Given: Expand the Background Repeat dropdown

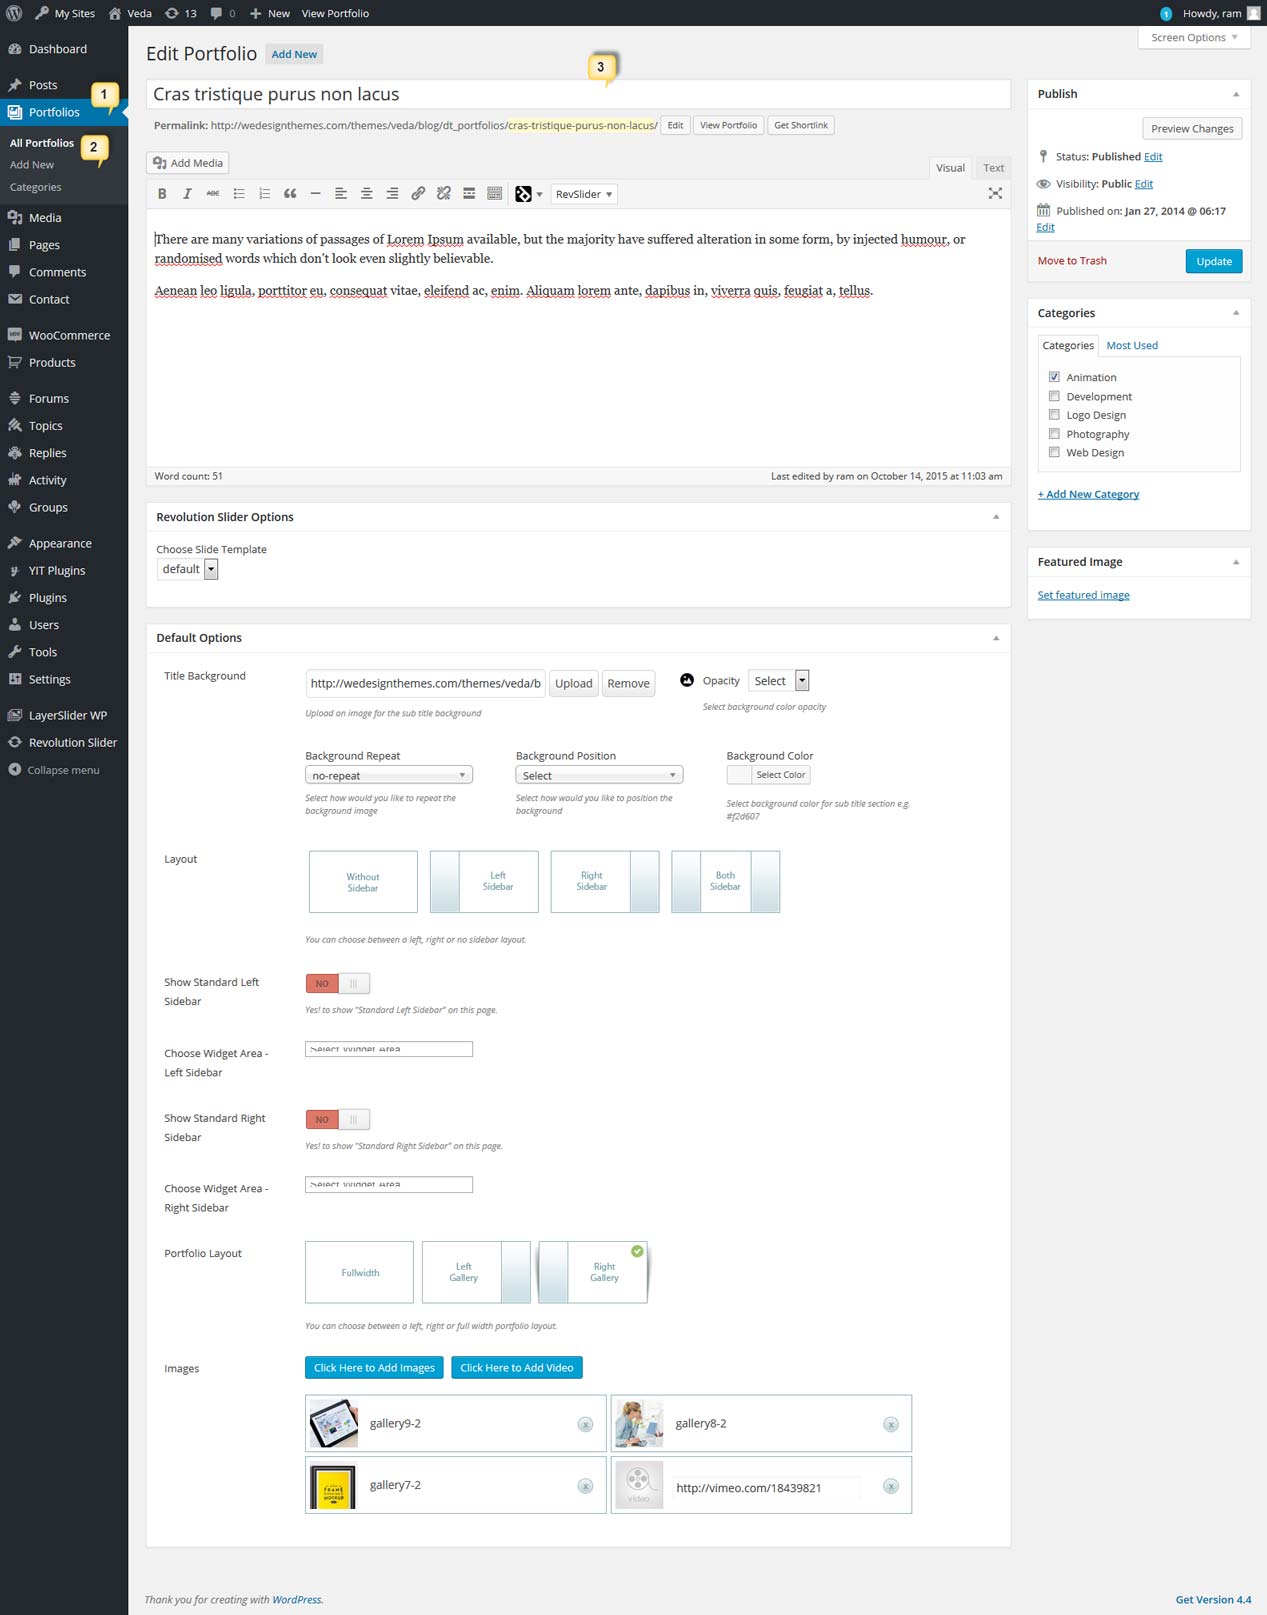Looking at the screenshot, I should tap(388, 775).
